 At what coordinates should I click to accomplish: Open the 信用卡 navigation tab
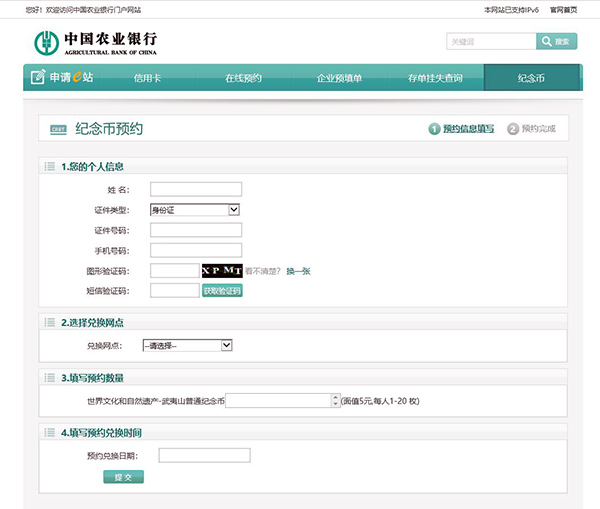(147, 77)
